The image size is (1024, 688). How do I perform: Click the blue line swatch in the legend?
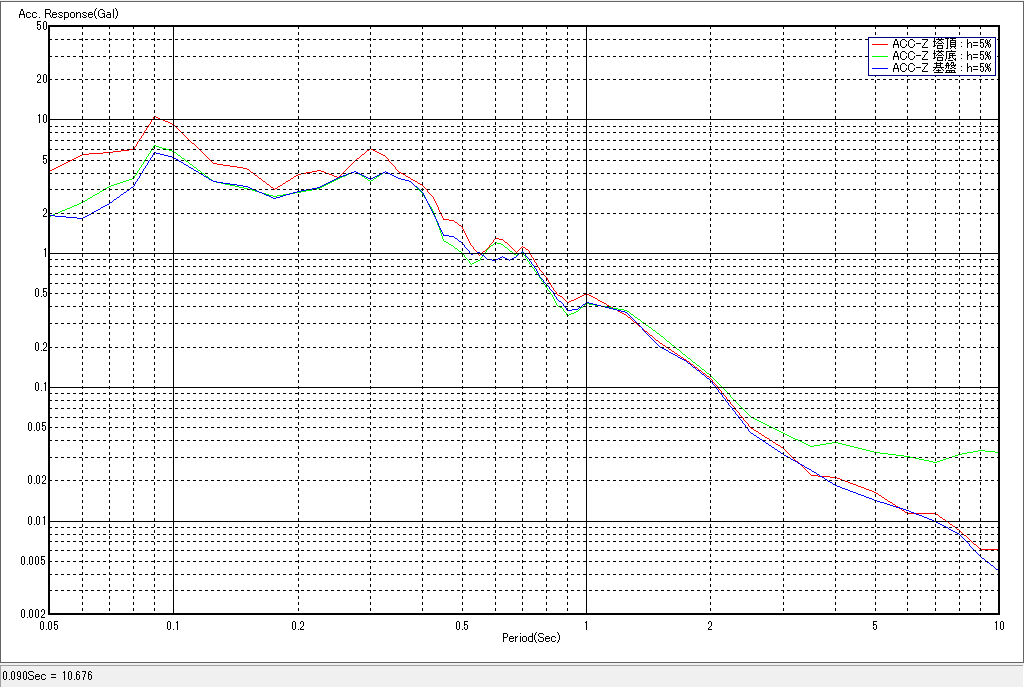click(880, 68)
